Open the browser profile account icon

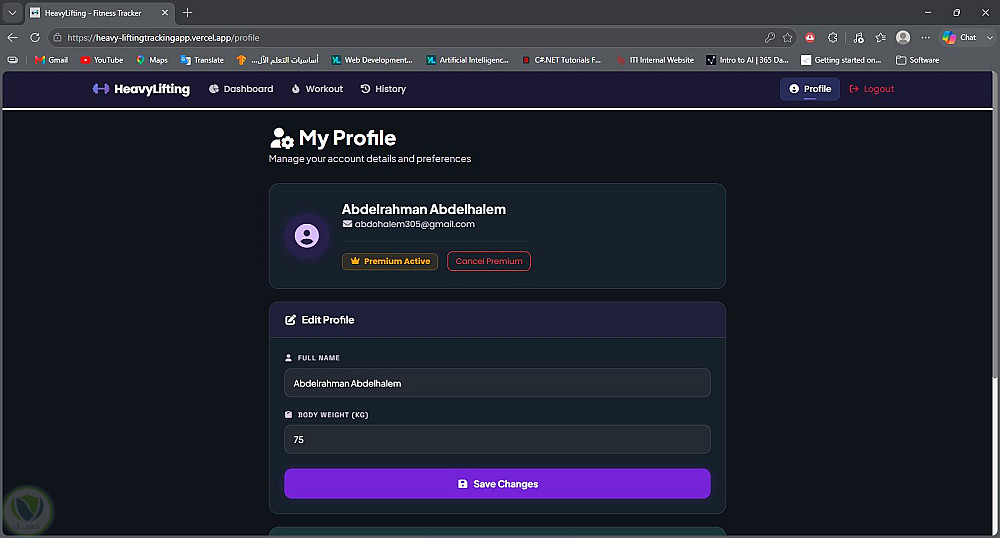(x=903, y=38)
